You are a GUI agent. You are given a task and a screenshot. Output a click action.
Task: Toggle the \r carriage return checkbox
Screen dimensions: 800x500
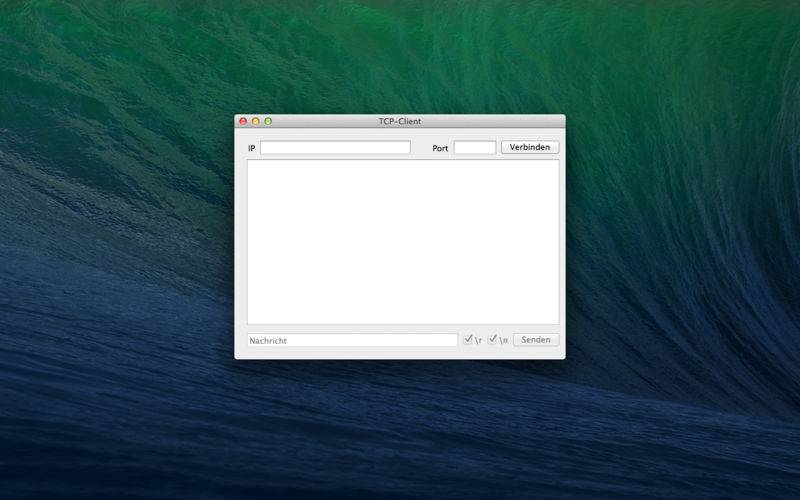(x=468, y=340)
